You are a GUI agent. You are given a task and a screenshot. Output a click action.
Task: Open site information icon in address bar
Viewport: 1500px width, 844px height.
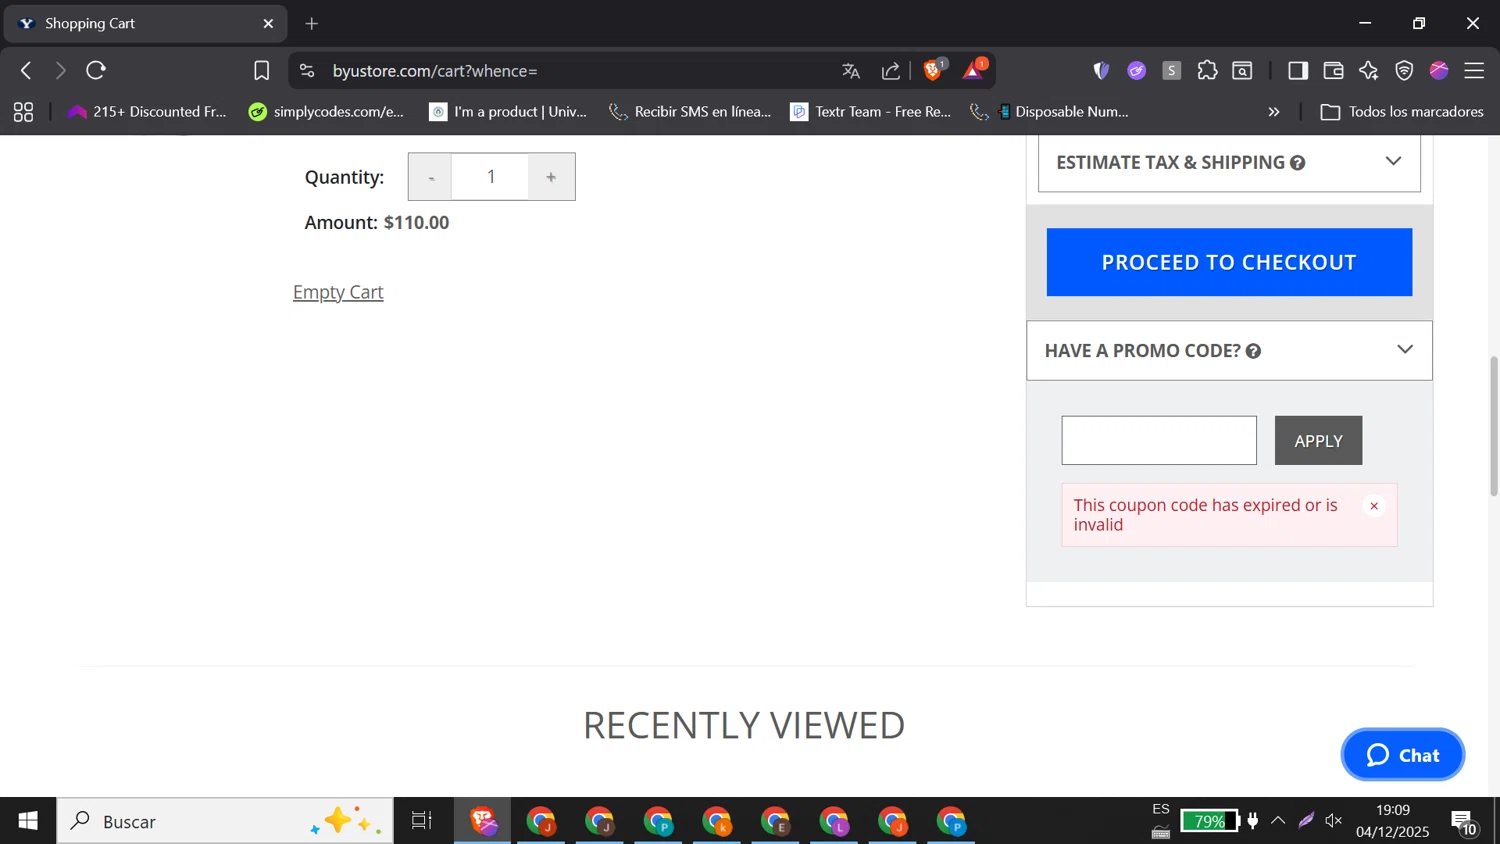(x=307, y=71)
